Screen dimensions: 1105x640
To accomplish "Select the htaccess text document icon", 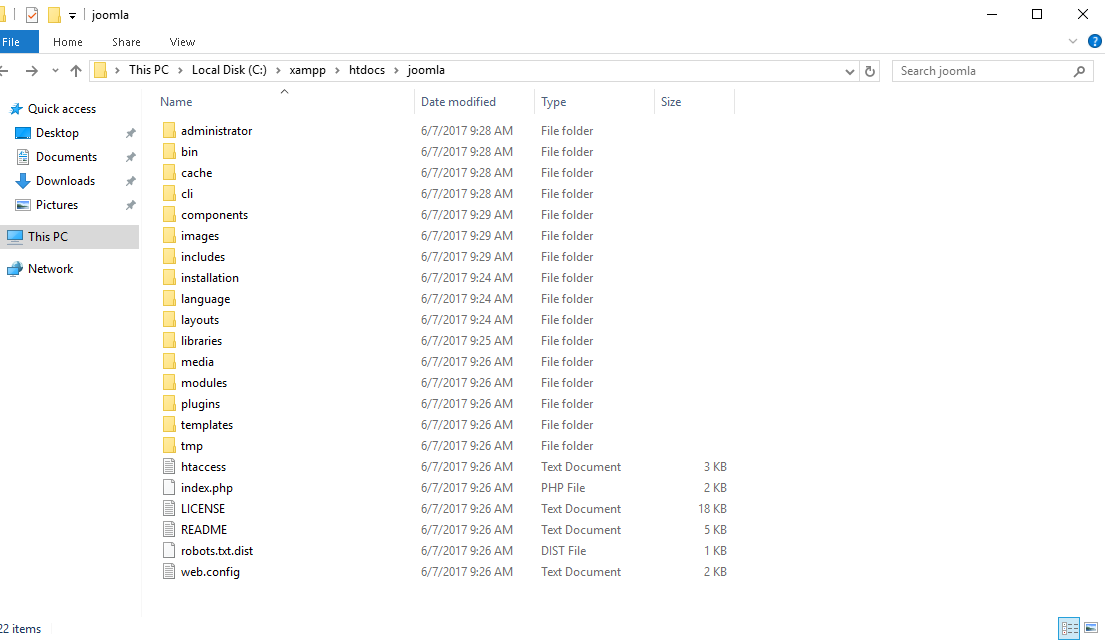I will pos(169,467).
